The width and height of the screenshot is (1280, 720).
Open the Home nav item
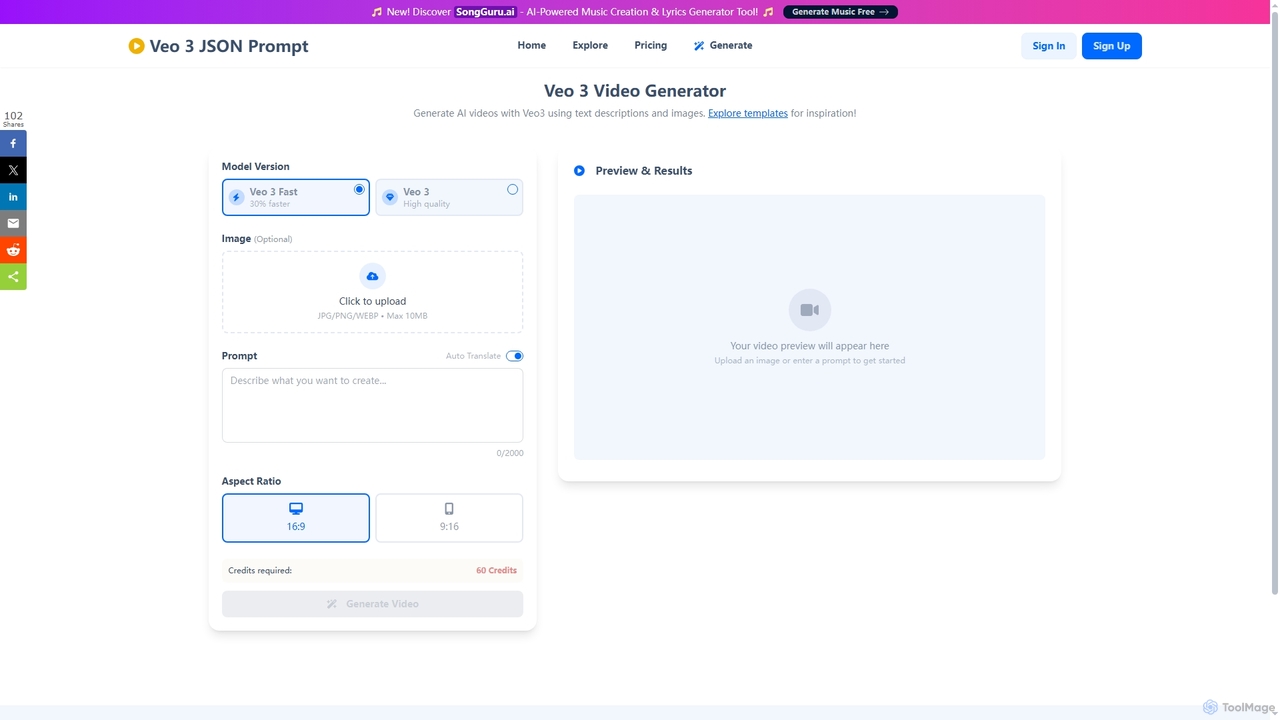click(x=532, y=45)
